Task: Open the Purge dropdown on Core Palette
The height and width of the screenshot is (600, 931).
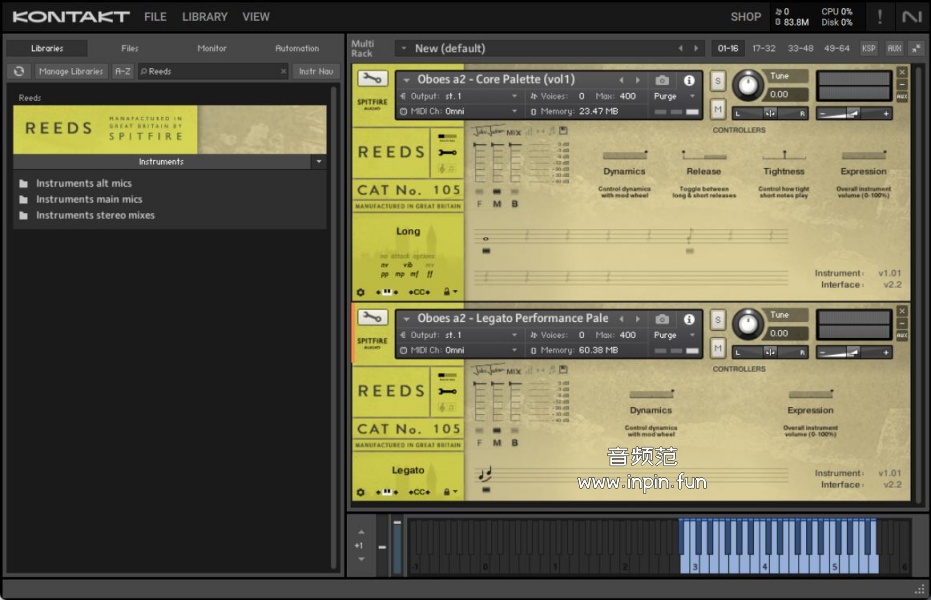Action: click(x=675, y=96)
